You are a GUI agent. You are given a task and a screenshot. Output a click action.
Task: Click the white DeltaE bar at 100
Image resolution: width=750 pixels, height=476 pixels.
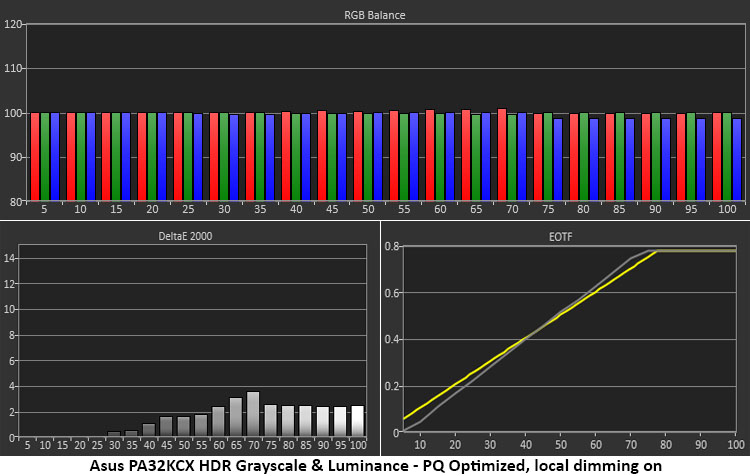357,421
